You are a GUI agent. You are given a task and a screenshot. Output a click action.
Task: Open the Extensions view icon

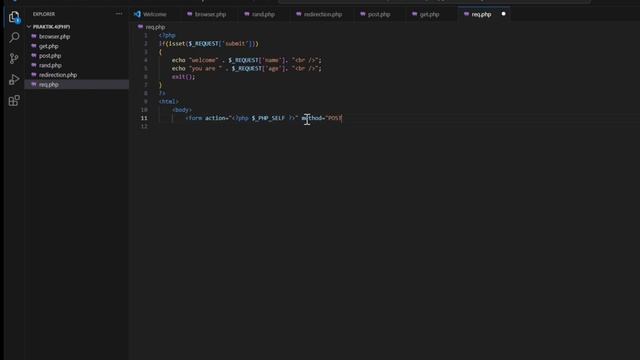click(14, 100)
